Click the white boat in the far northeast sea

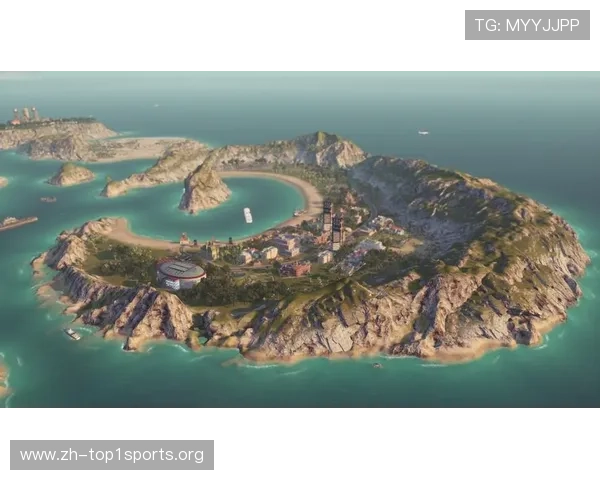tap(423, 132)
